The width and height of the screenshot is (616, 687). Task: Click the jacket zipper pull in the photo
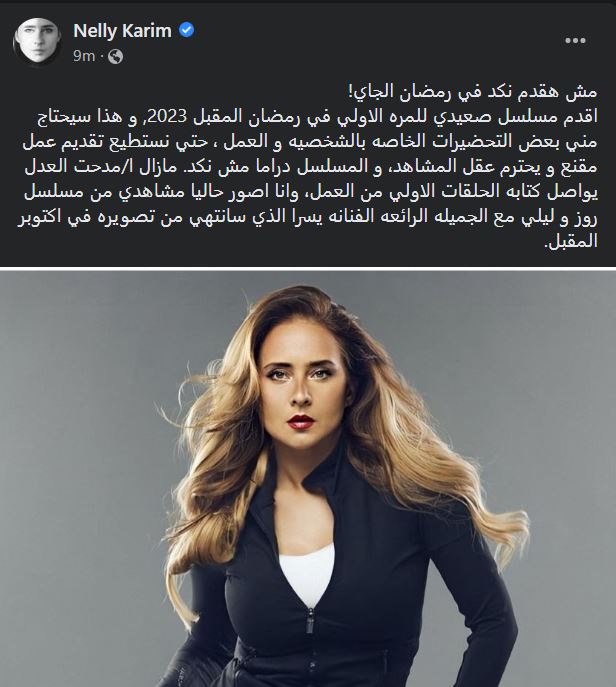310,622
